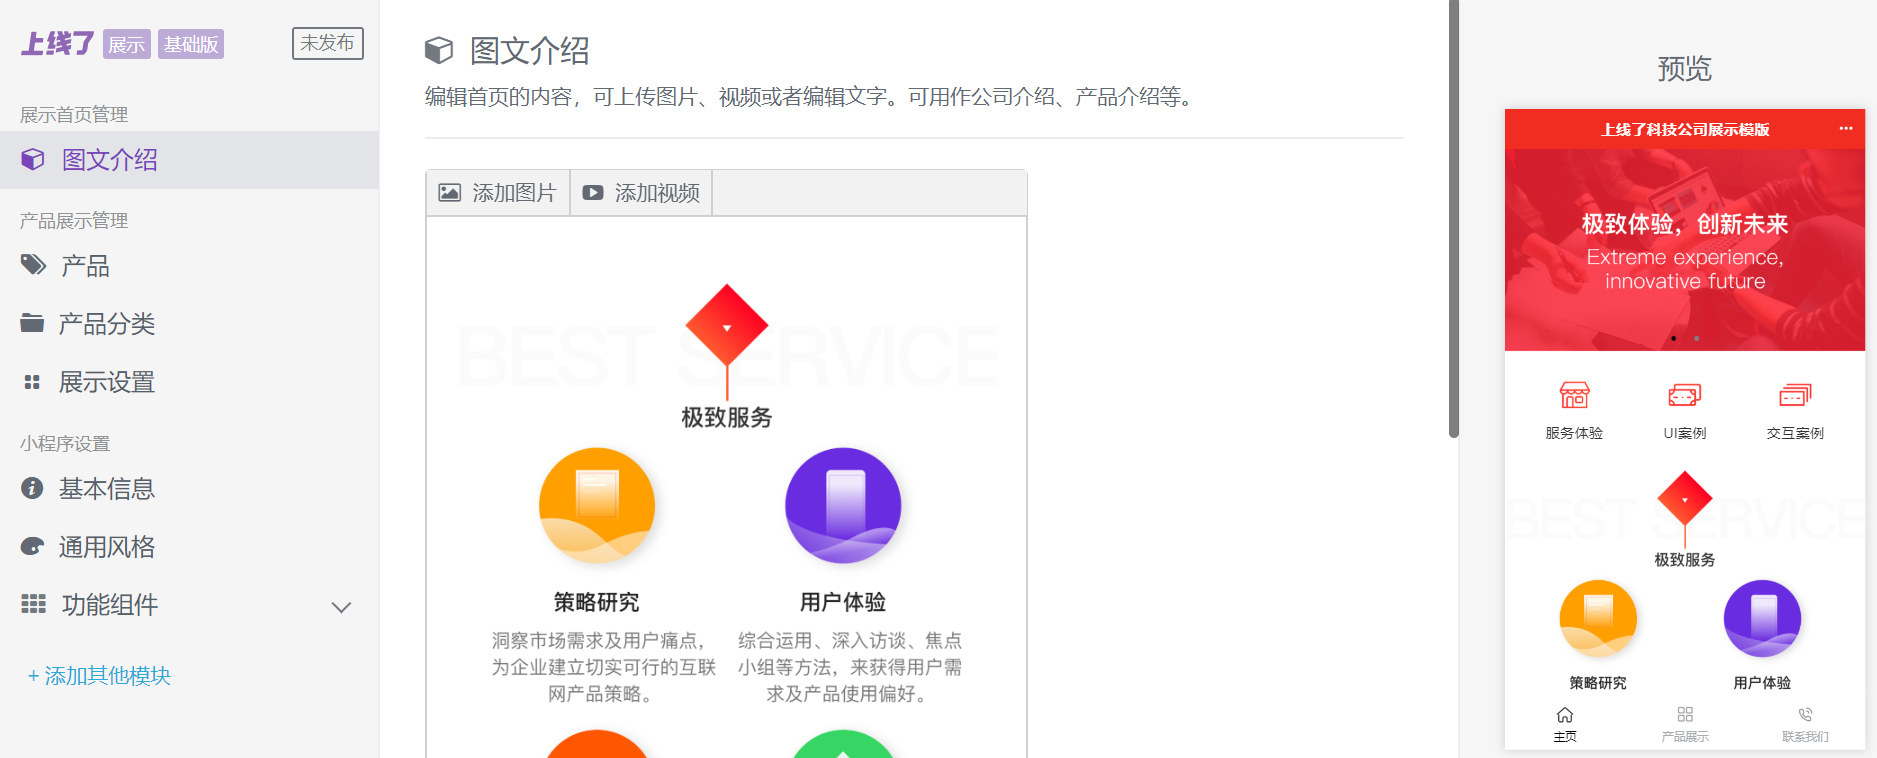Click the 极致服务 heading in editor
Viewport: 1877px width, 758px height.
(727, 417)
